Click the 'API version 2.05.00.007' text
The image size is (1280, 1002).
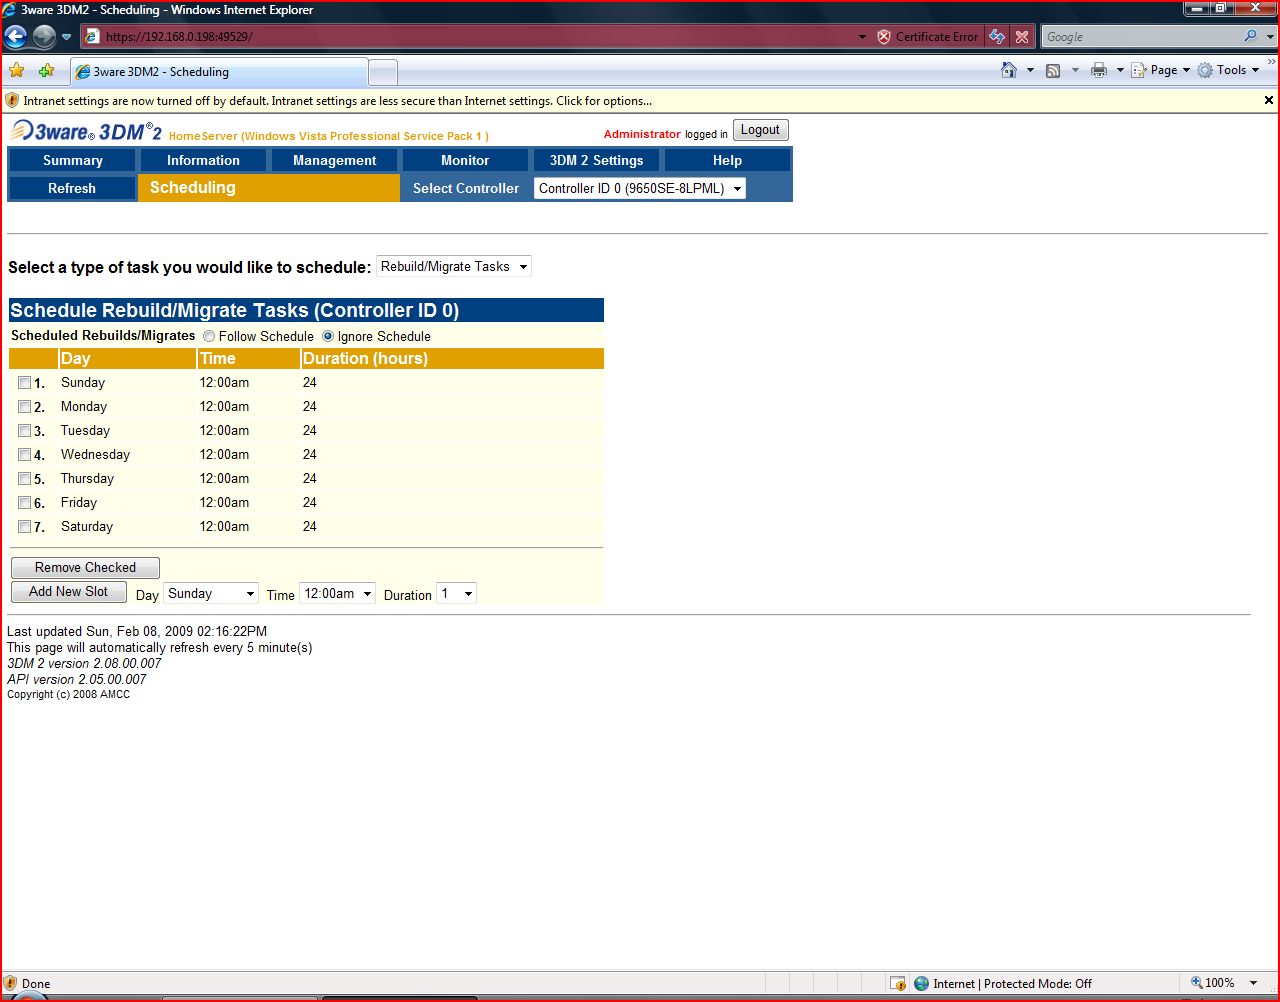77,679
